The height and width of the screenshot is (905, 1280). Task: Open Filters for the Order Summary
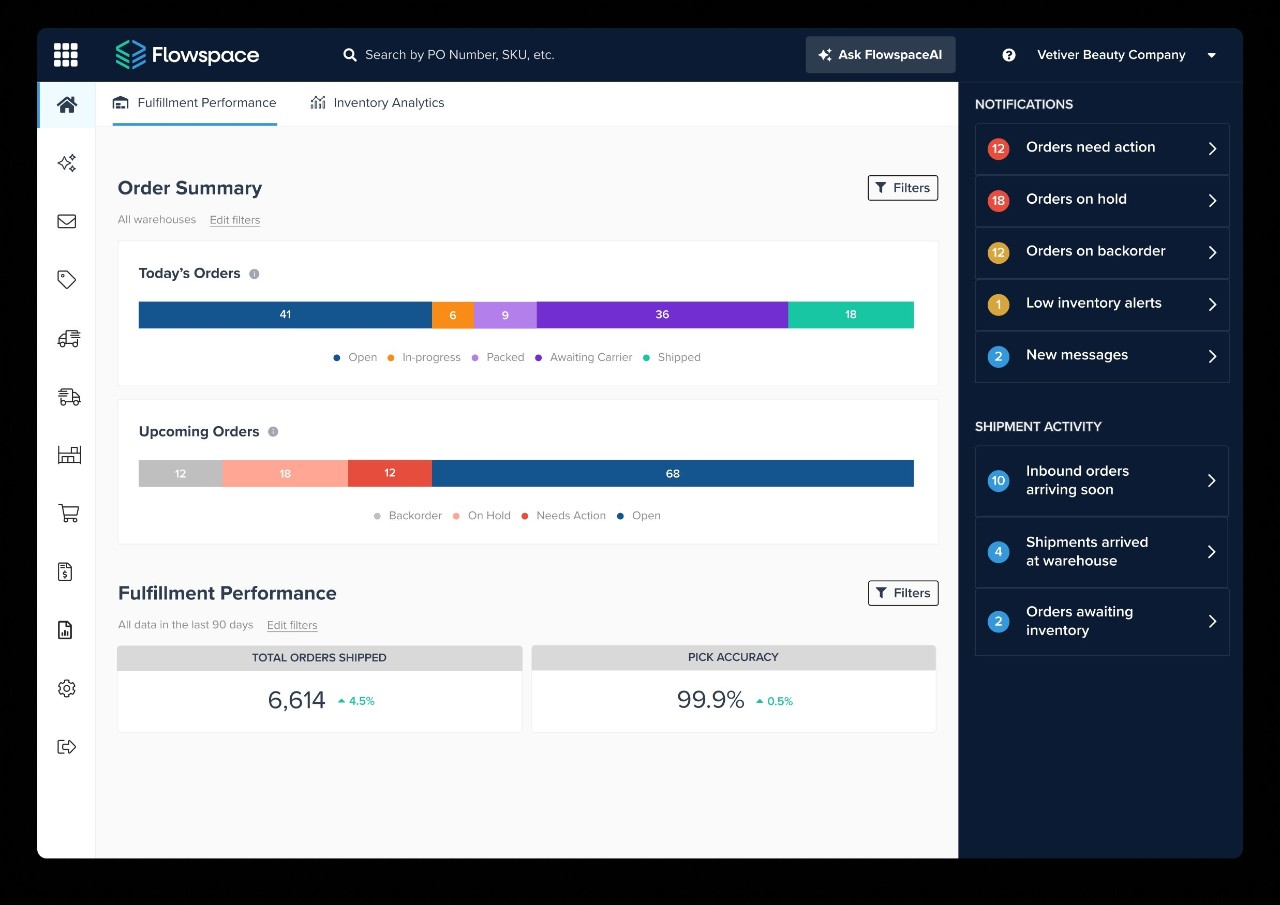[x=902, y=187]
